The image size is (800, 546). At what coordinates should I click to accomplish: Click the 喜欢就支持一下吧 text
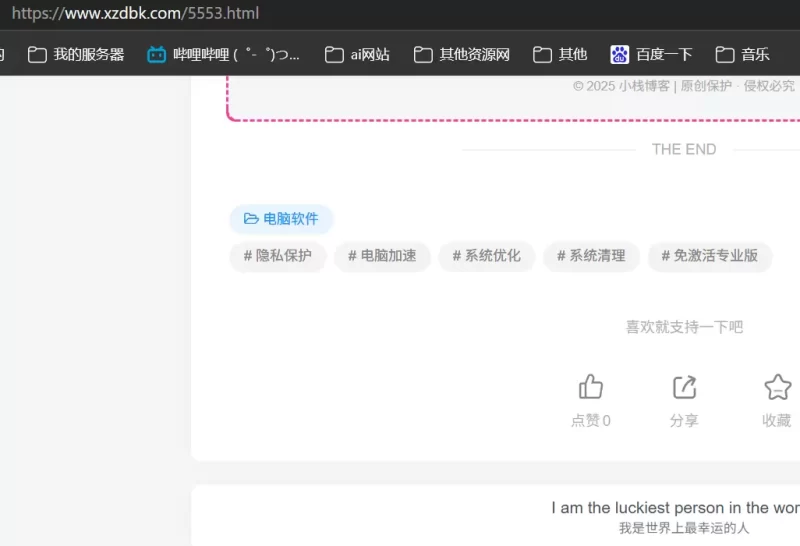click(x=684, y=327)
